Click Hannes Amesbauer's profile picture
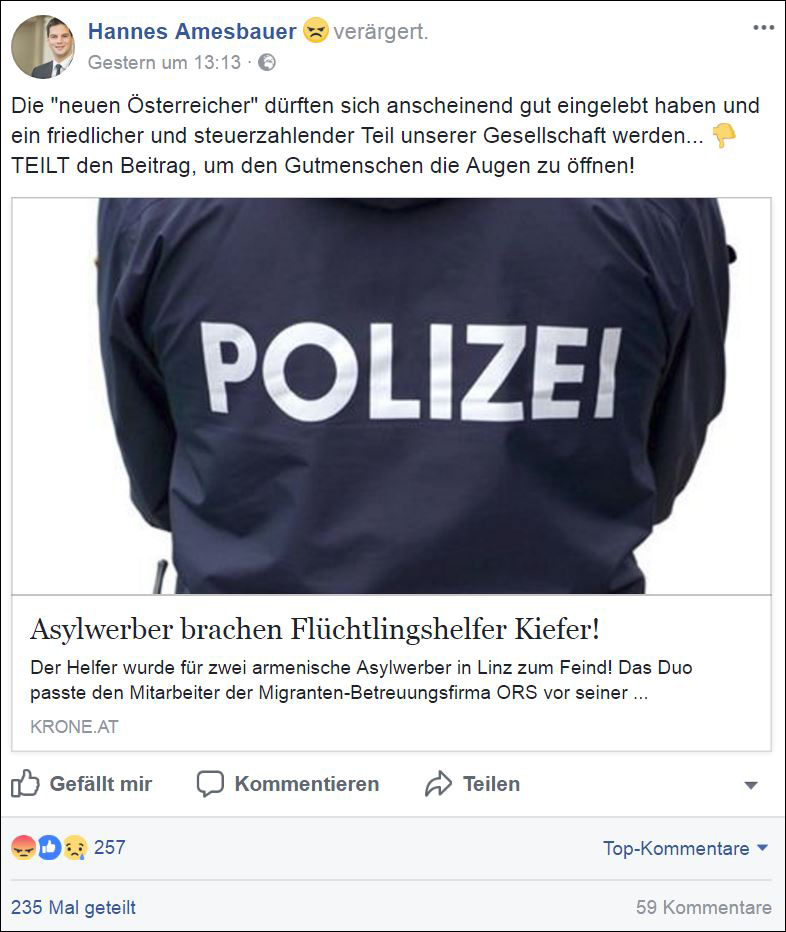The height and width of the screenshot is (932, 786). (43, 47)
